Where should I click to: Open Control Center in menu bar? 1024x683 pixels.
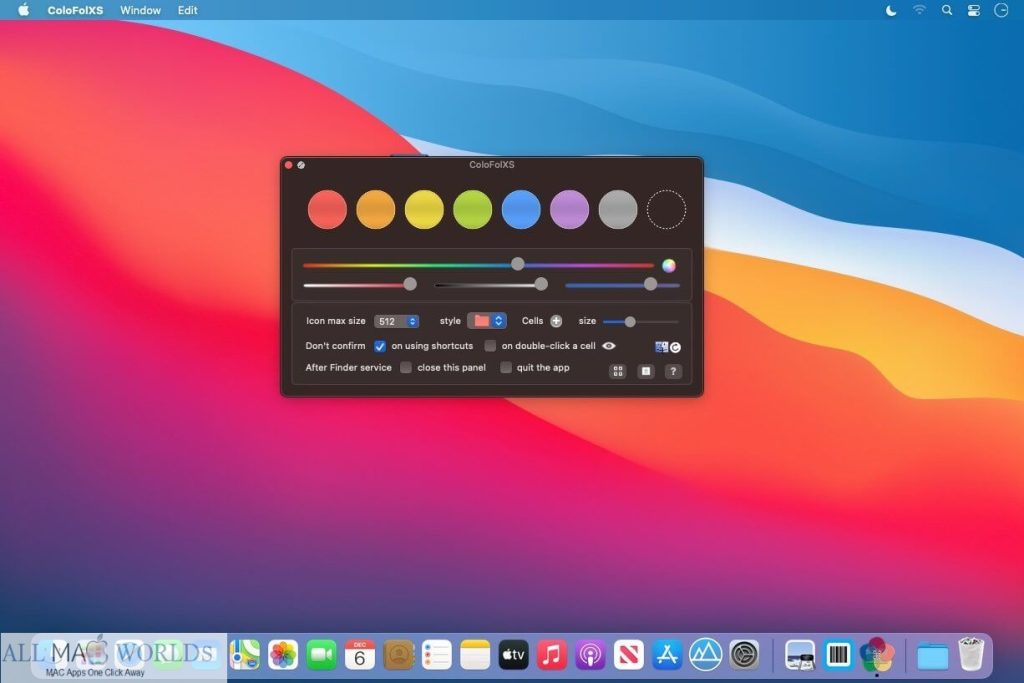[x=974, y=10]
